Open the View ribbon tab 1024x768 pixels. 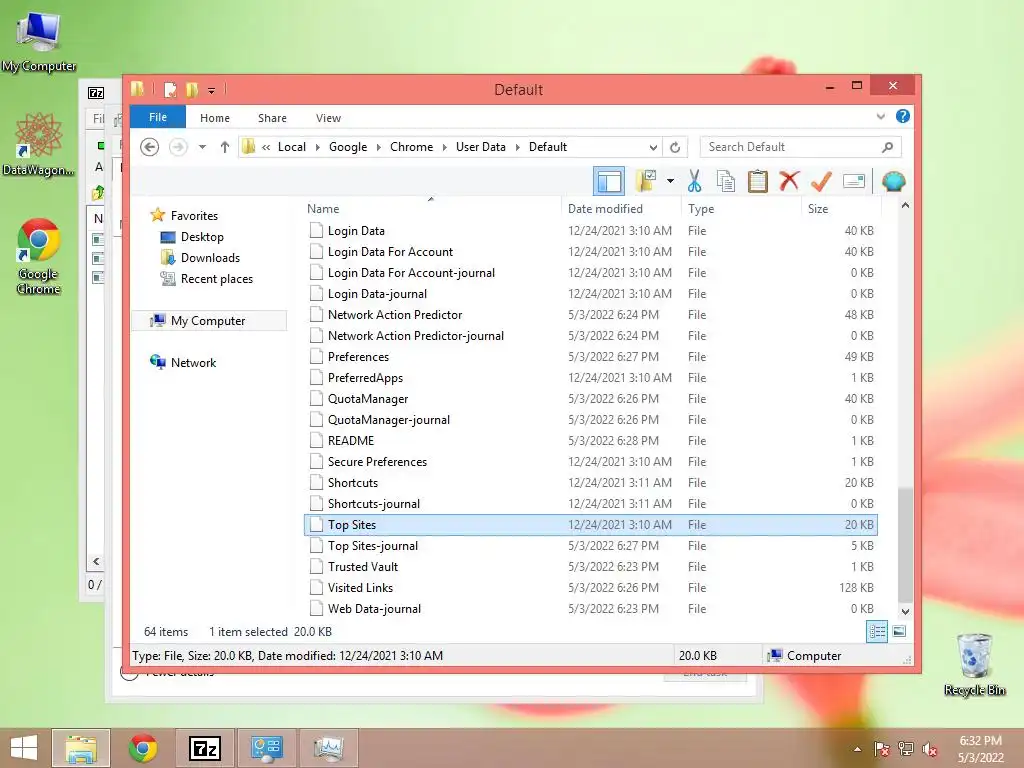pos(328,118)
